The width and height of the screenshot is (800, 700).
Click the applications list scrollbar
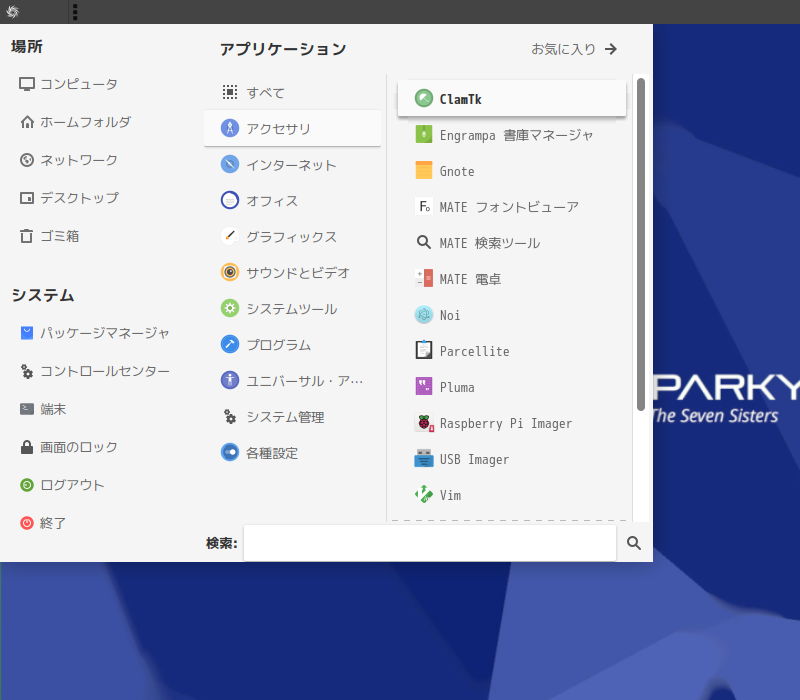coord(641,244)
